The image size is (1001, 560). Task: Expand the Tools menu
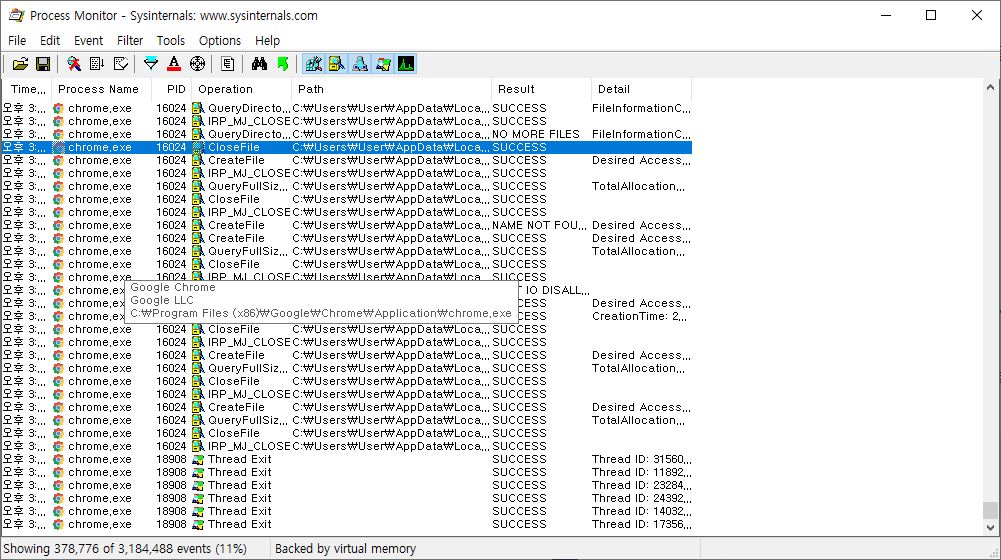(x=171, y=41)
